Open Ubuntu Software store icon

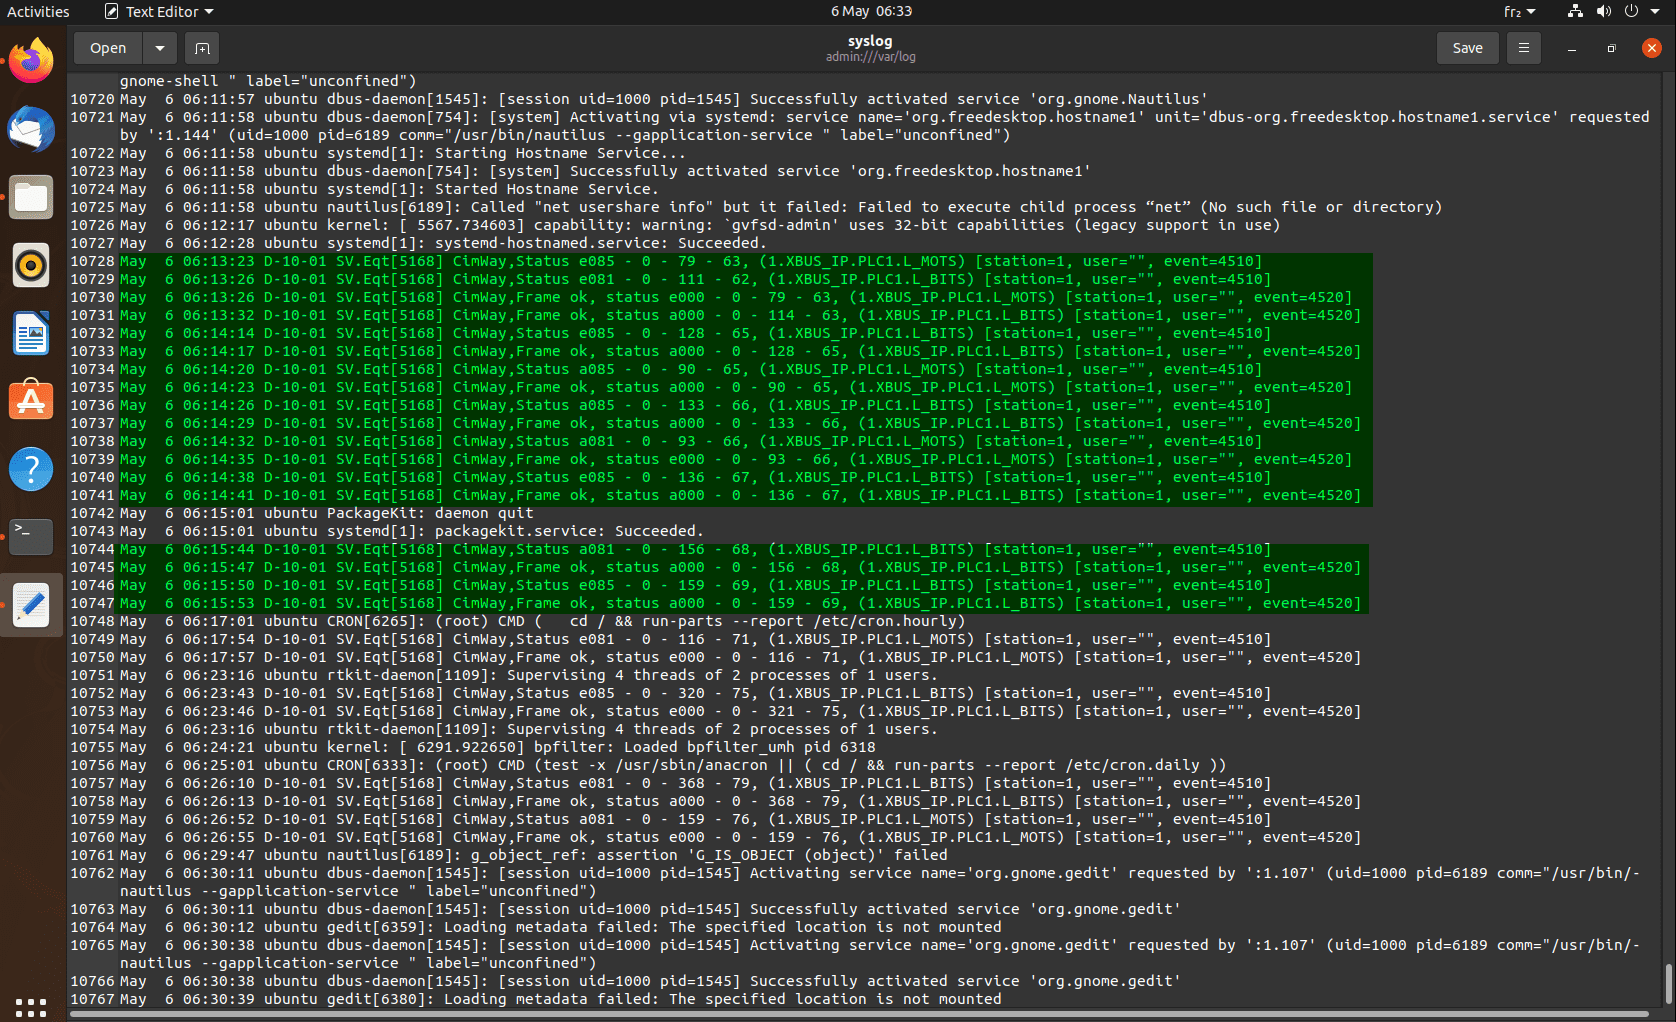coord(31,401)
